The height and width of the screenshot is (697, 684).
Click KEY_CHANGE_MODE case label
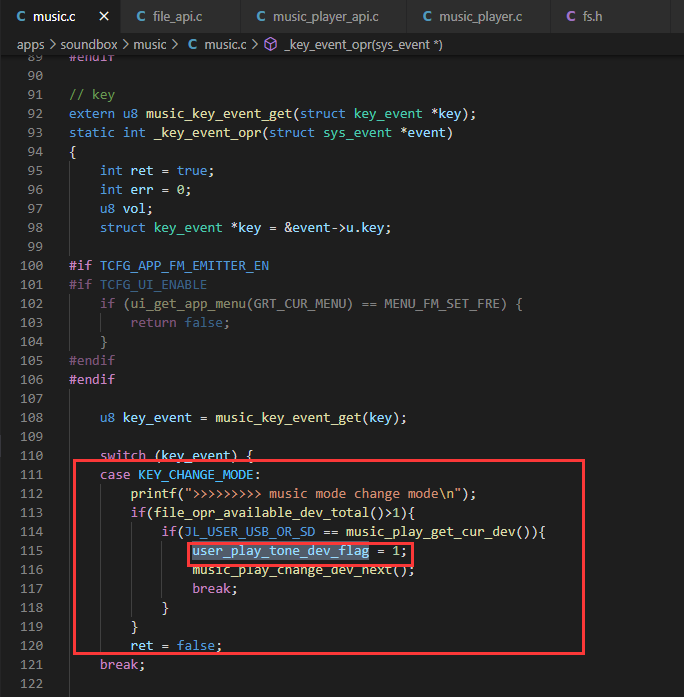tap(196, 475)
